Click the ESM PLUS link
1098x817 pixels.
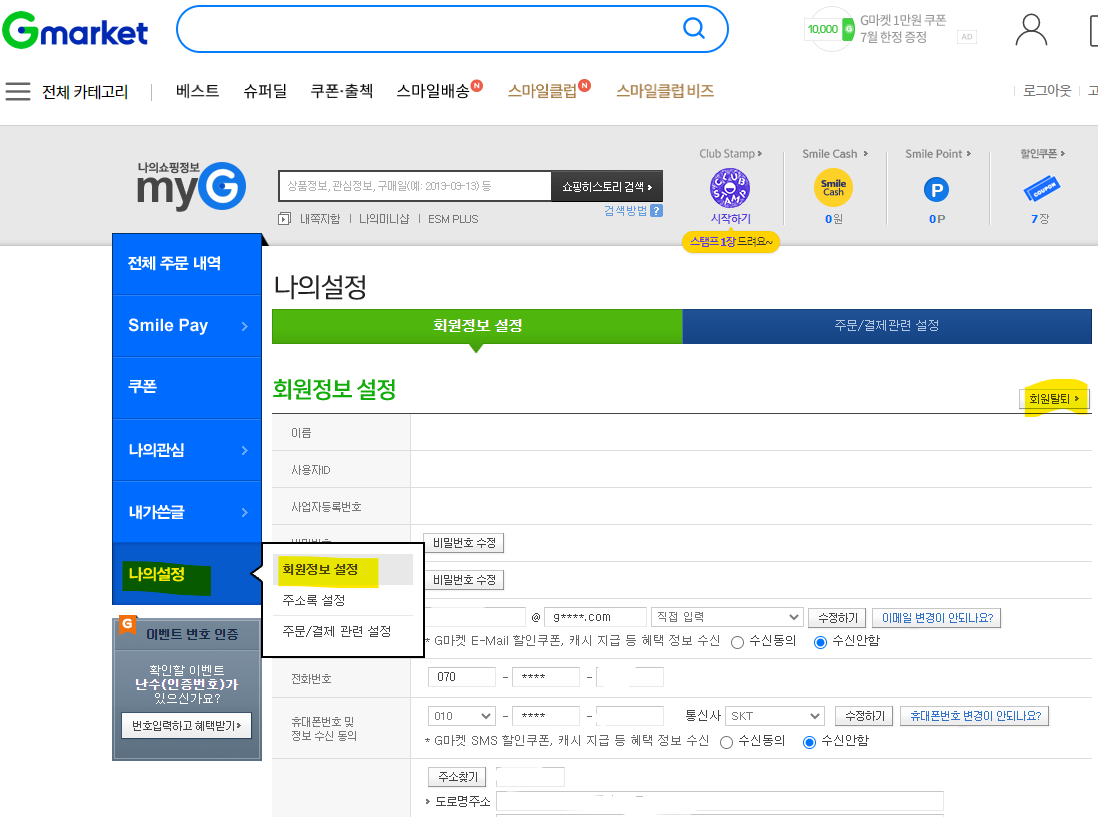pos(453,219)
